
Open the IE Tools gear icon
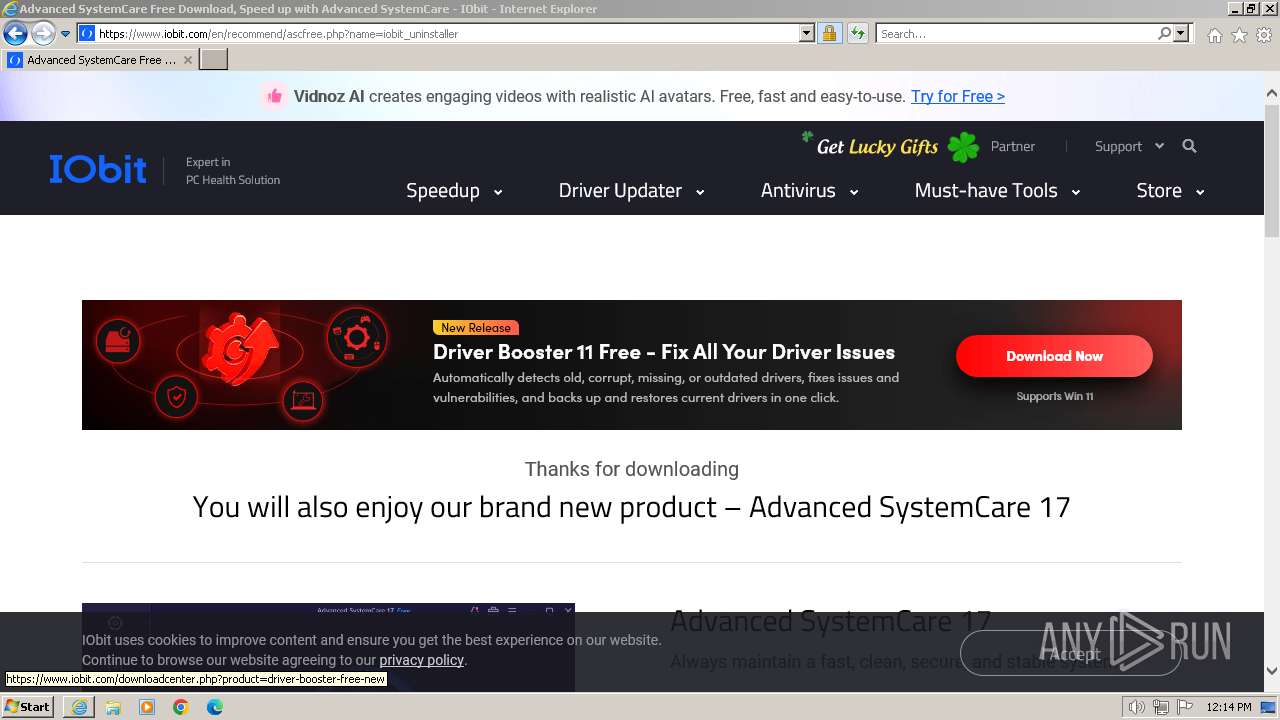click(1264, 35)
